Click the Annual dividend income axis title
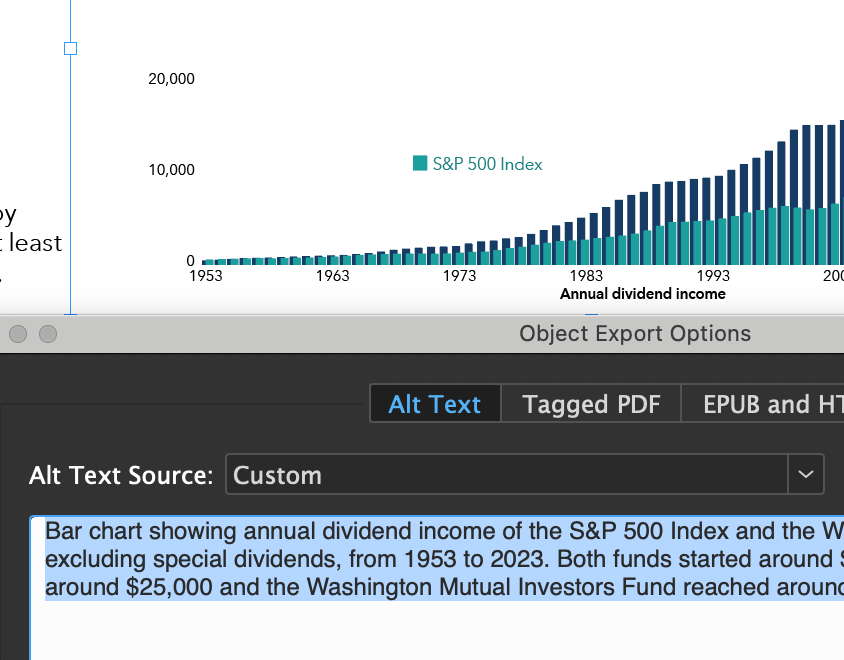The height and width of the screenshot is (660, 844). click(642, 294)
